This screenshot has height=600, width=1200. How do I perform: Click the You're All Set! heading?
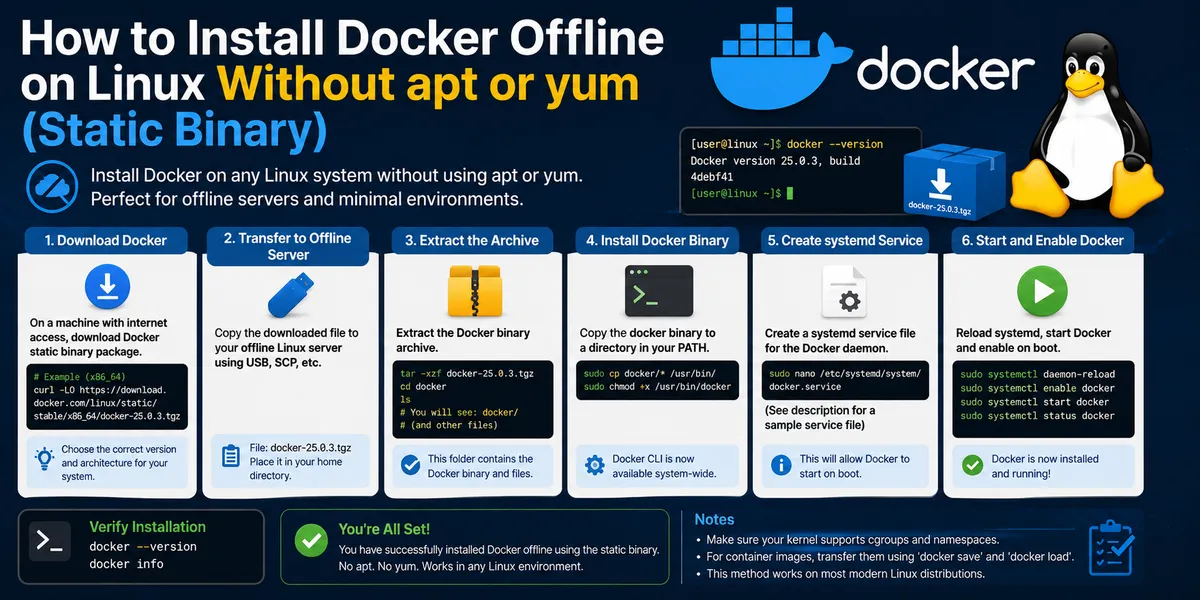coord(385,530)
